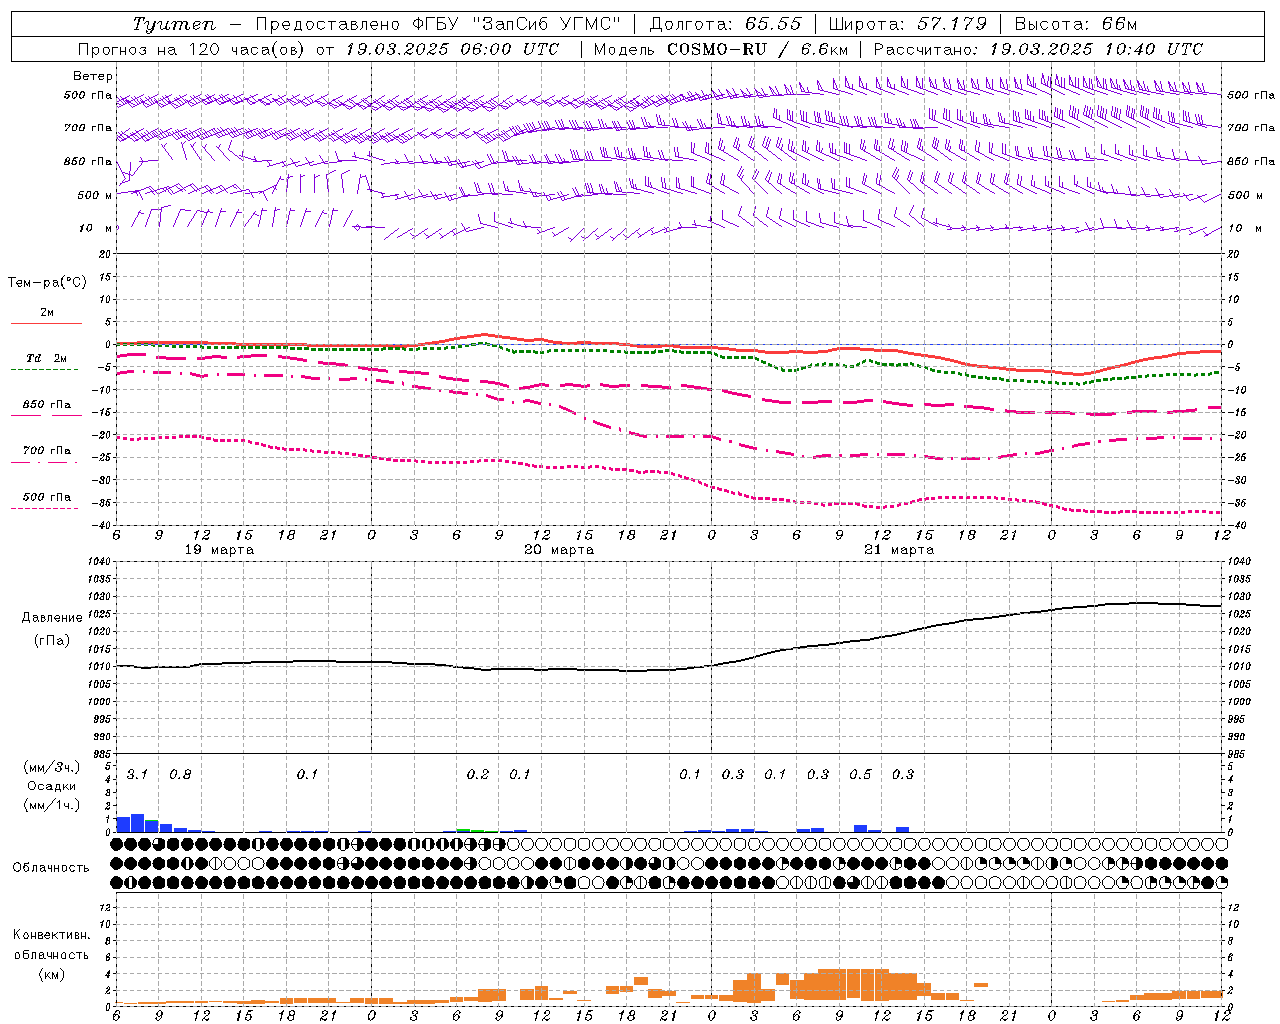
Task: Click the "0.5" precipitation amount
Action: (860, 775)
